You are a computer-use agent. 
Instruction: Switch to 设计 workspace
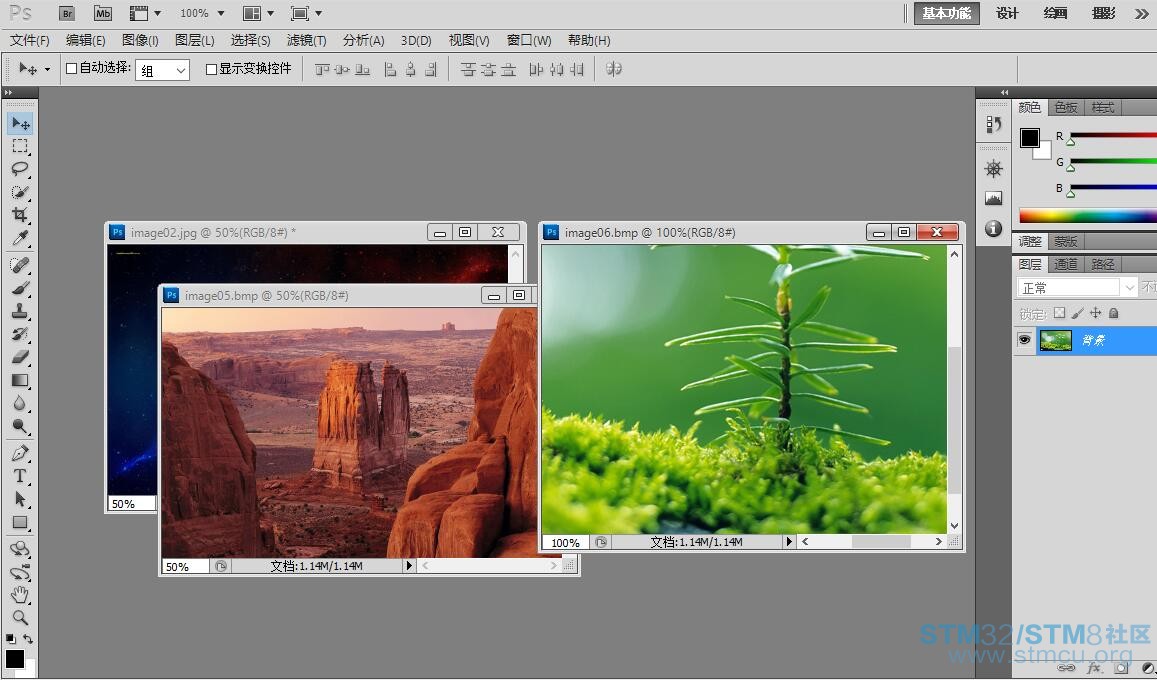click(x=1007, y=13)
